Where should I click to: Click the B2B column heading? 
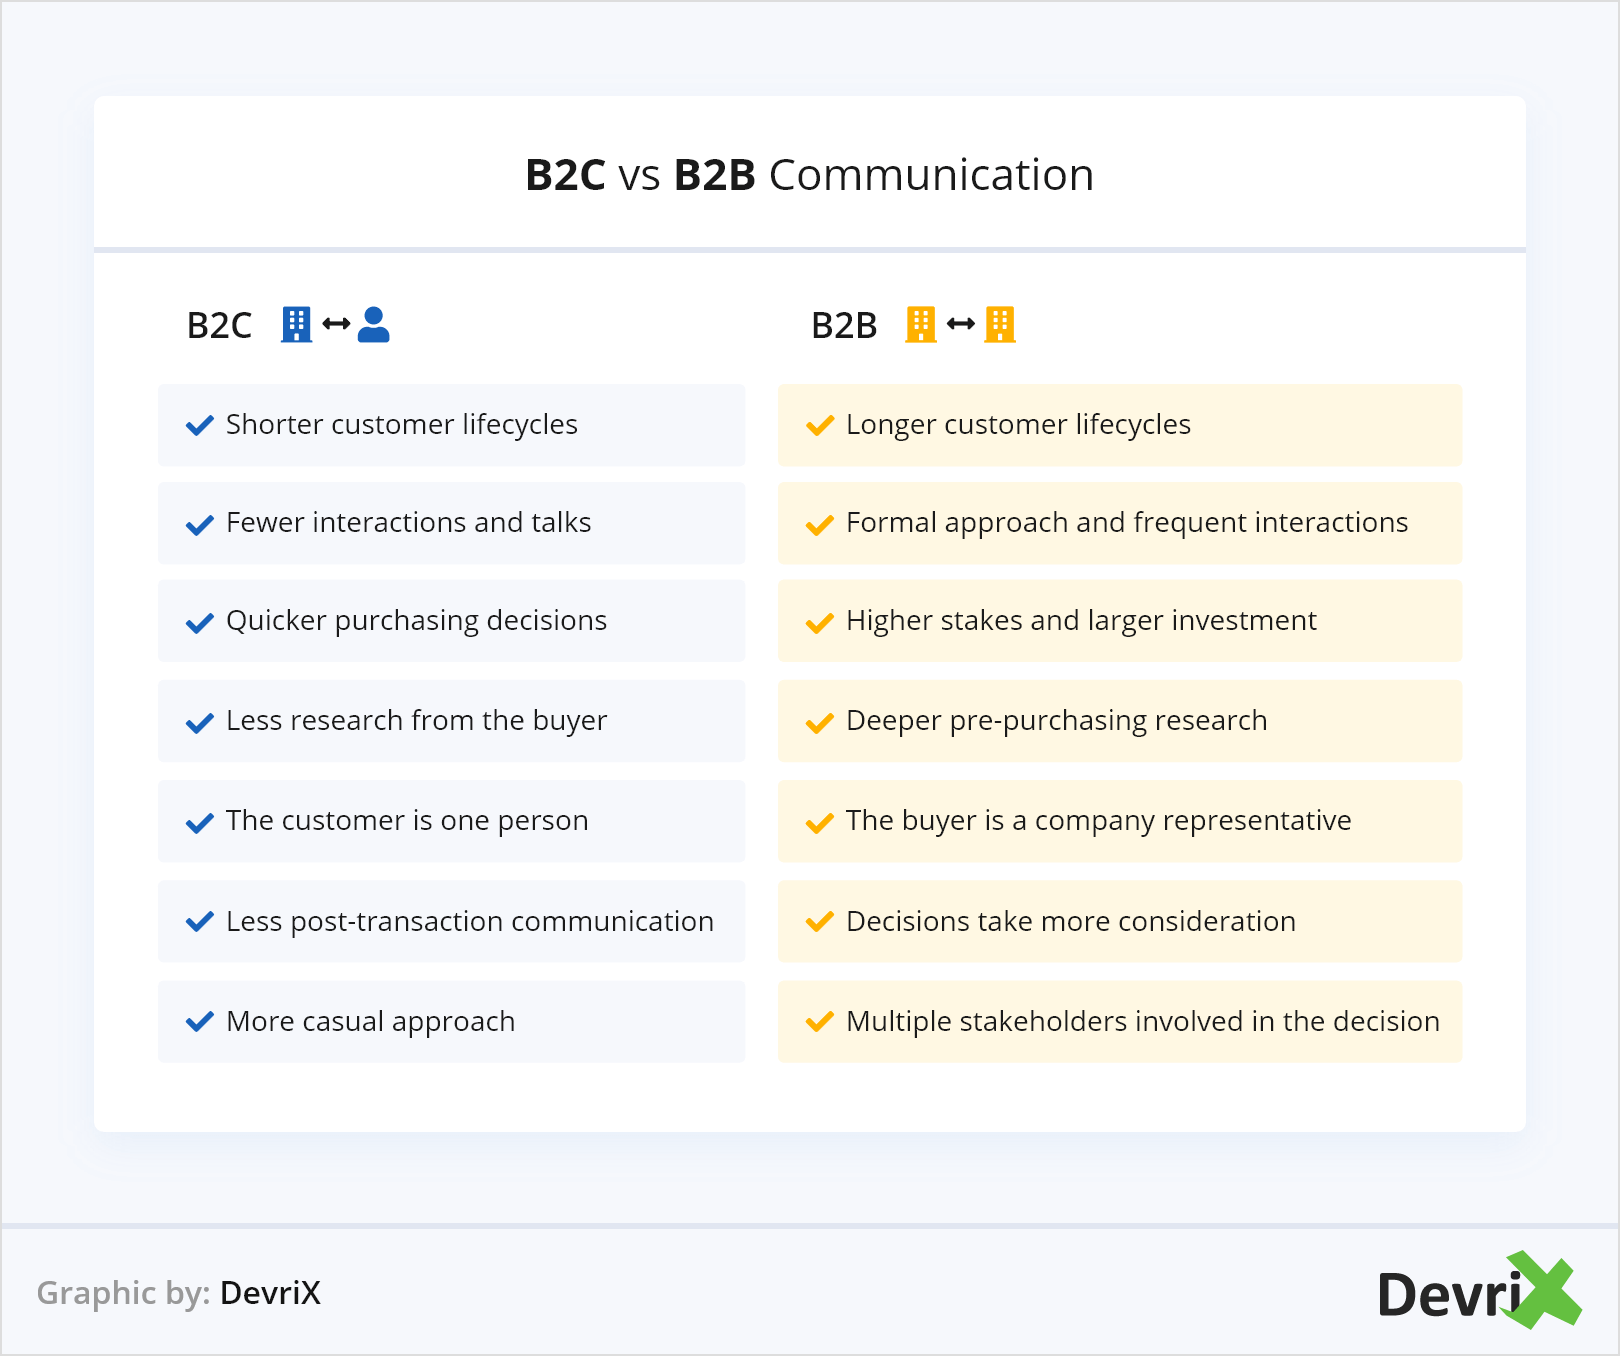click(x=843, y=325)
